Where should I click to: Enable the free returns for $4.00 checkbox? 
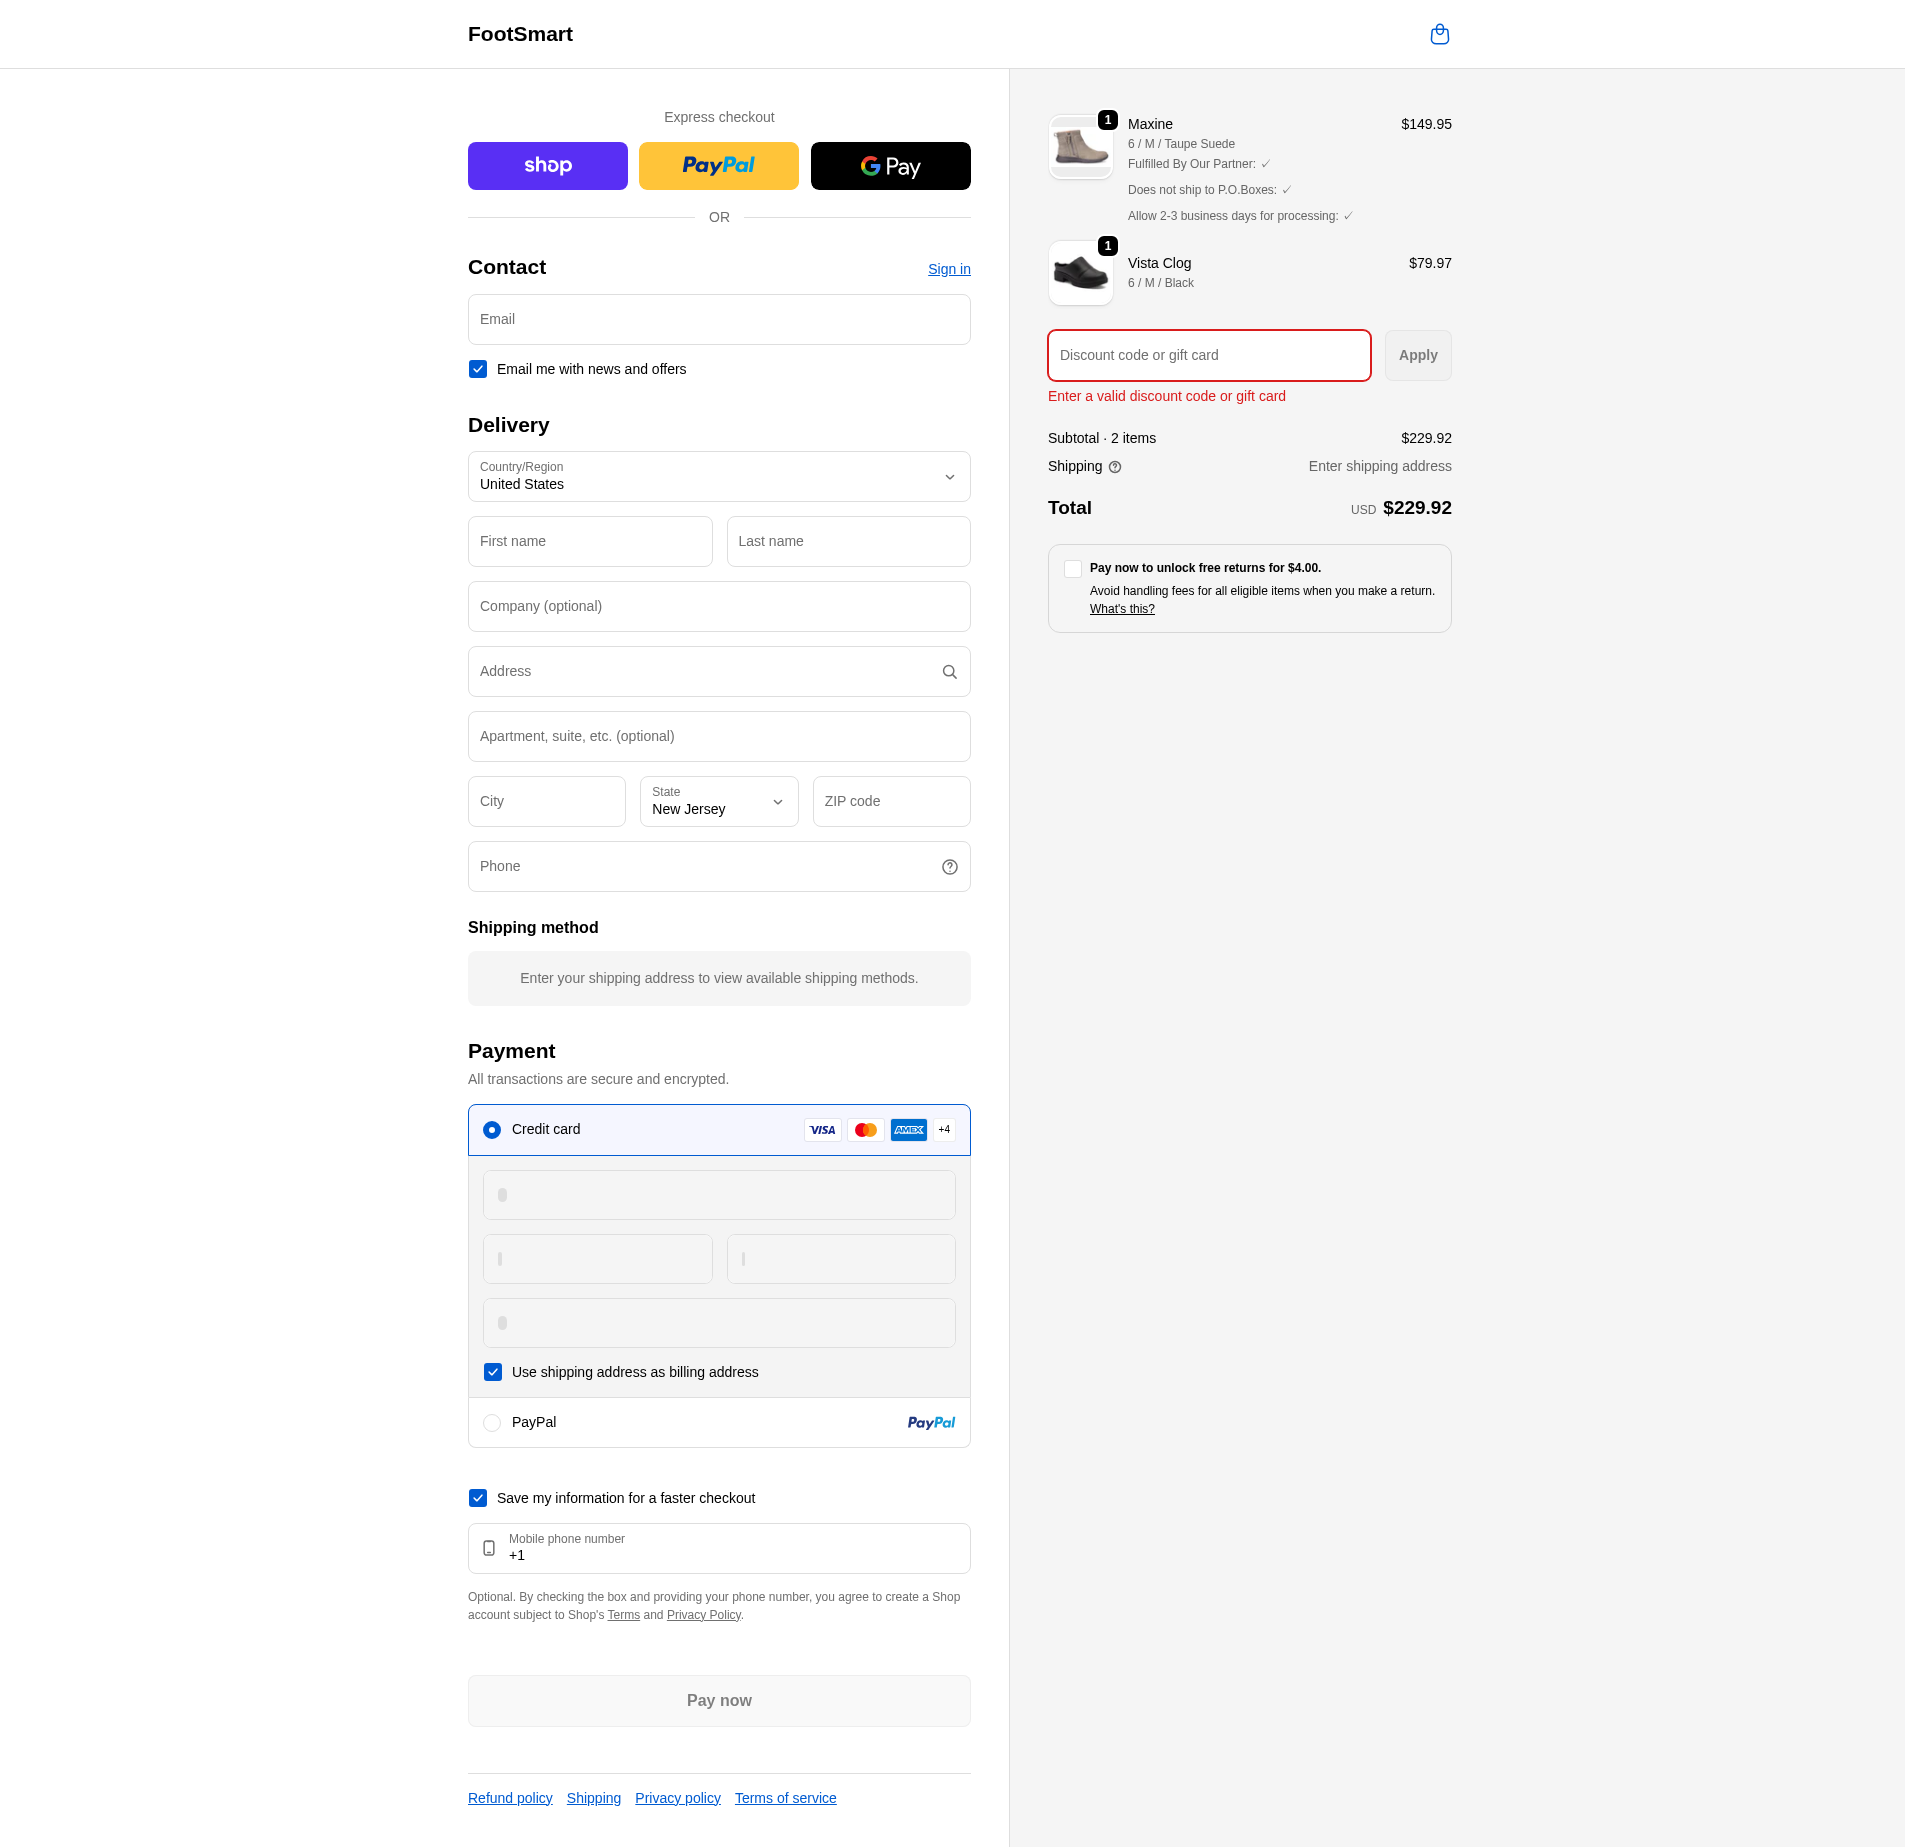click(x=1073, y=569)
